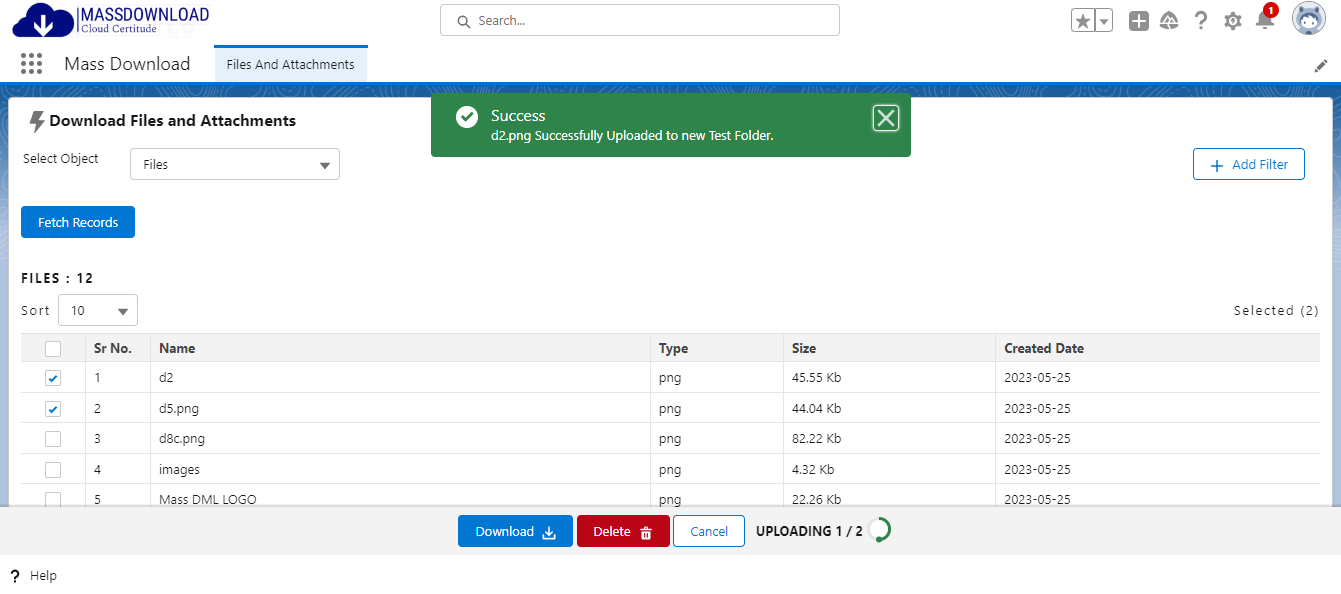Viewport: 1341px width, 594px height.
Task: Uncheck the d2 file row checkbox
Action: (53, 378)
